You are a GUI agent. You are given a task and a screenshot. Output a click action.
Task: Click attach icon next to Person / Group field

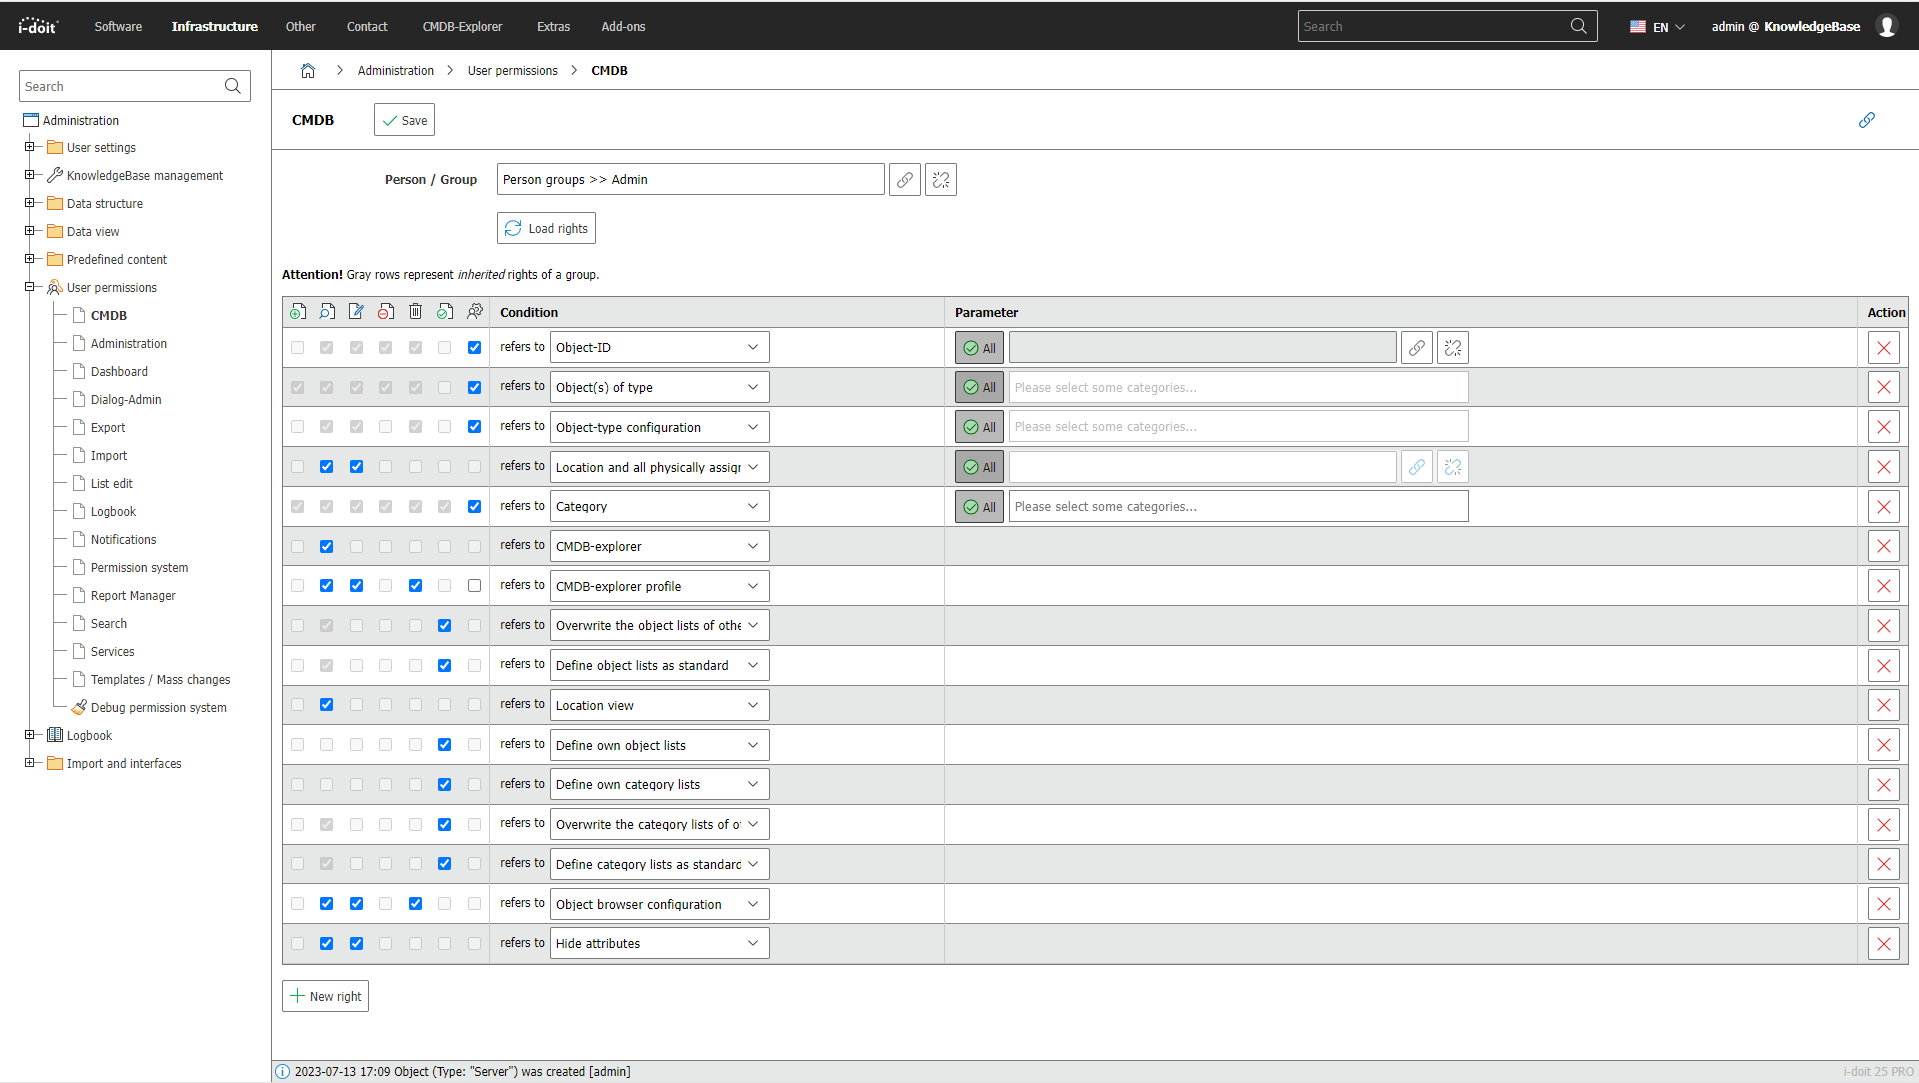[904, 180]
